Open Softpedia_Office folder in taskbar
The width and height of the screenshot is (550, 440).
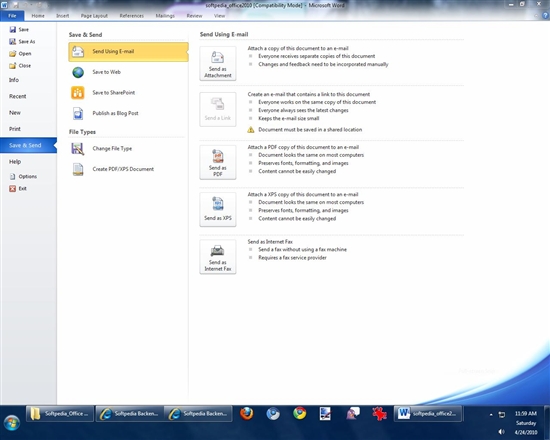tap(60, 414)
